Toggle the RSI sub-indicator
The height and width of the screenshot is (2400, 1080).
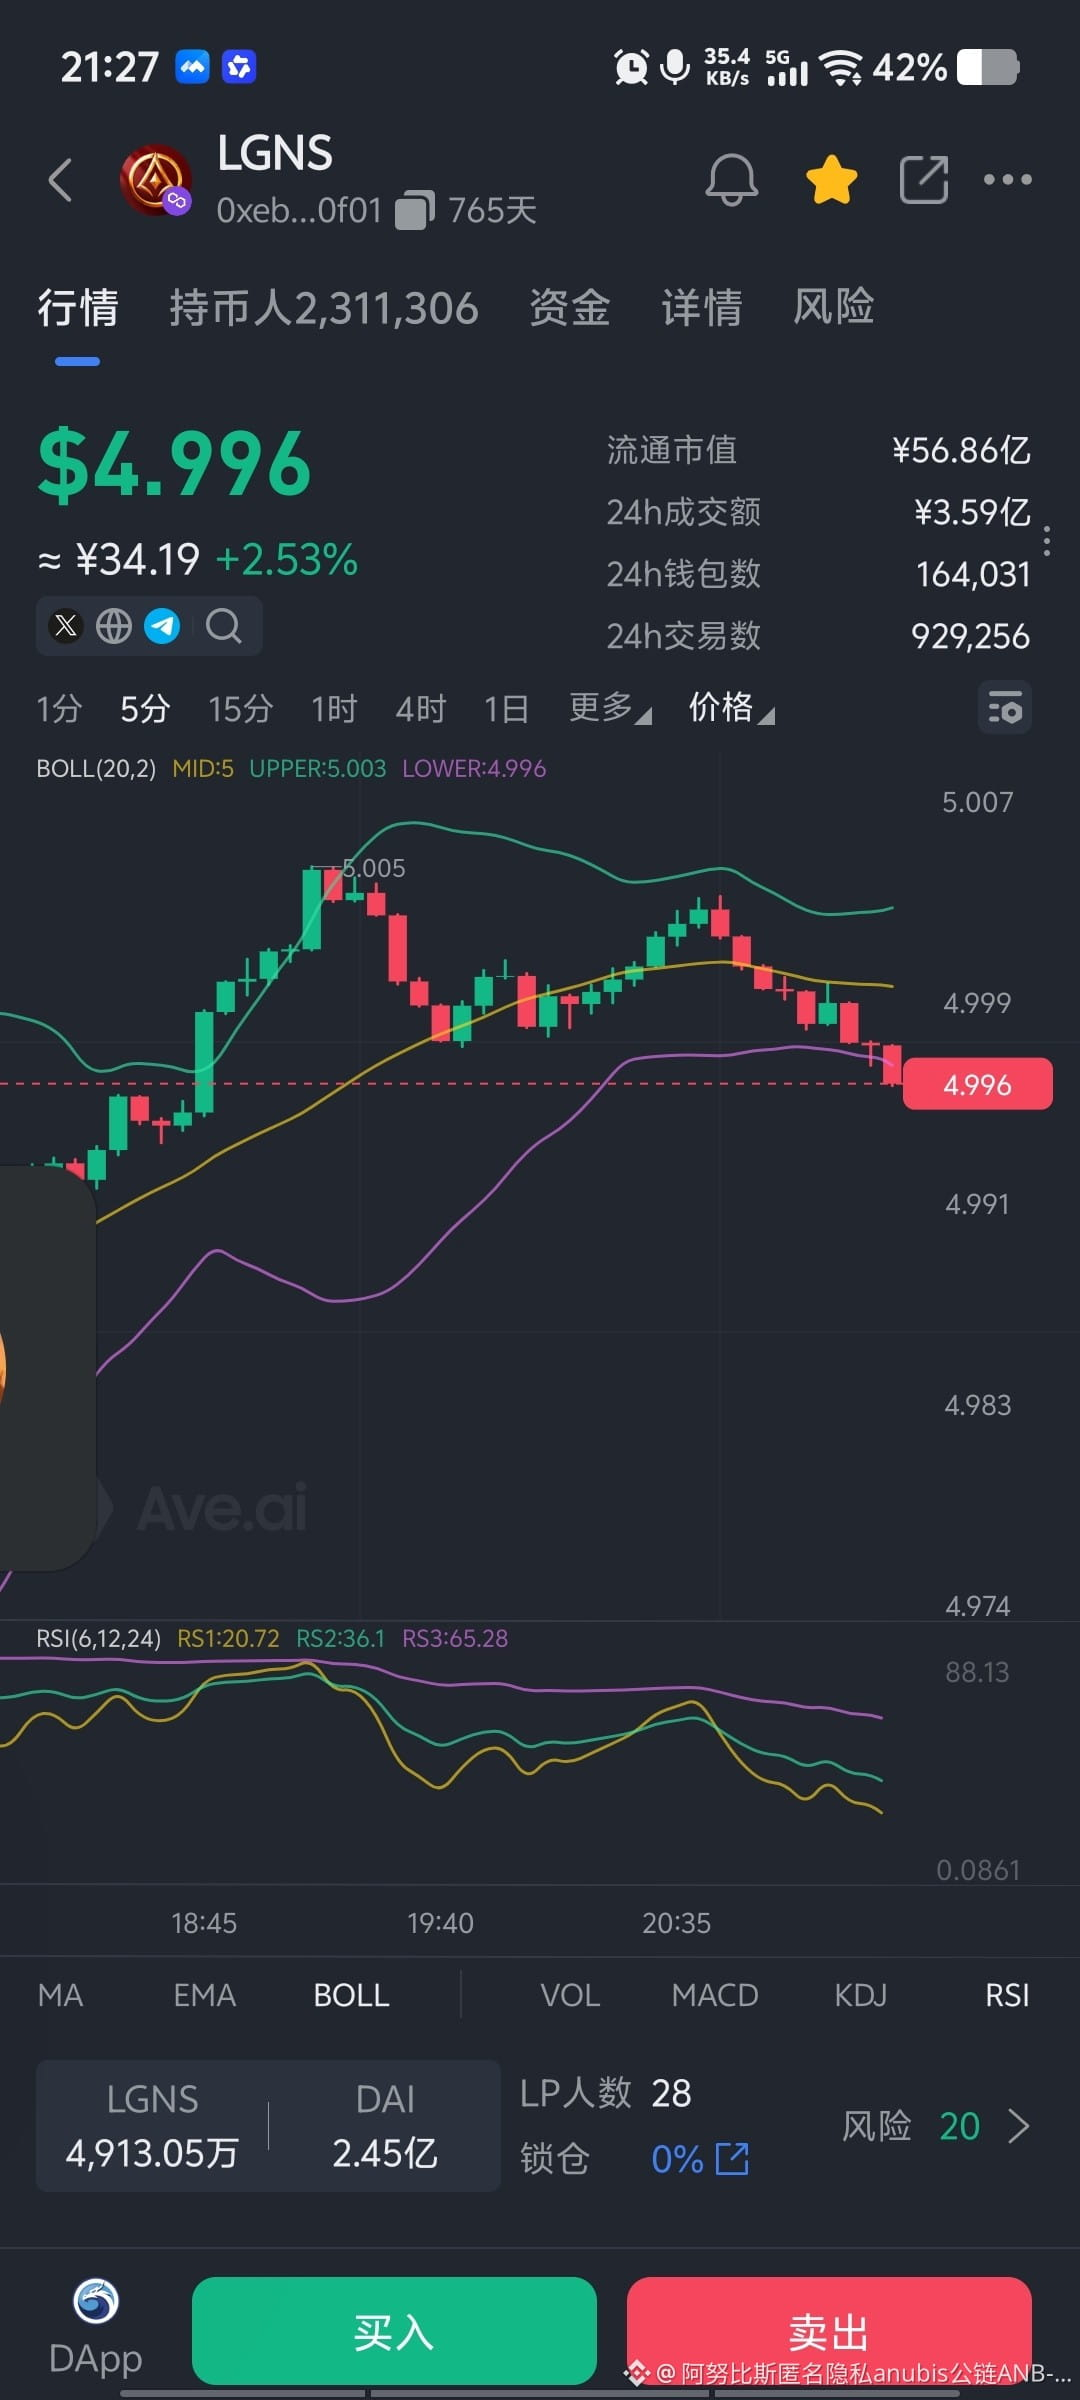point(1007,1995)
